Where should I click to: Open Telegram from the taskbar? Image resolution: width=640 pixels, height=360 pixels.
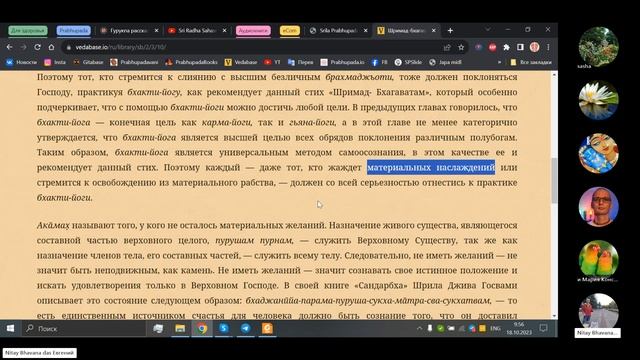[x=245, y=328]
